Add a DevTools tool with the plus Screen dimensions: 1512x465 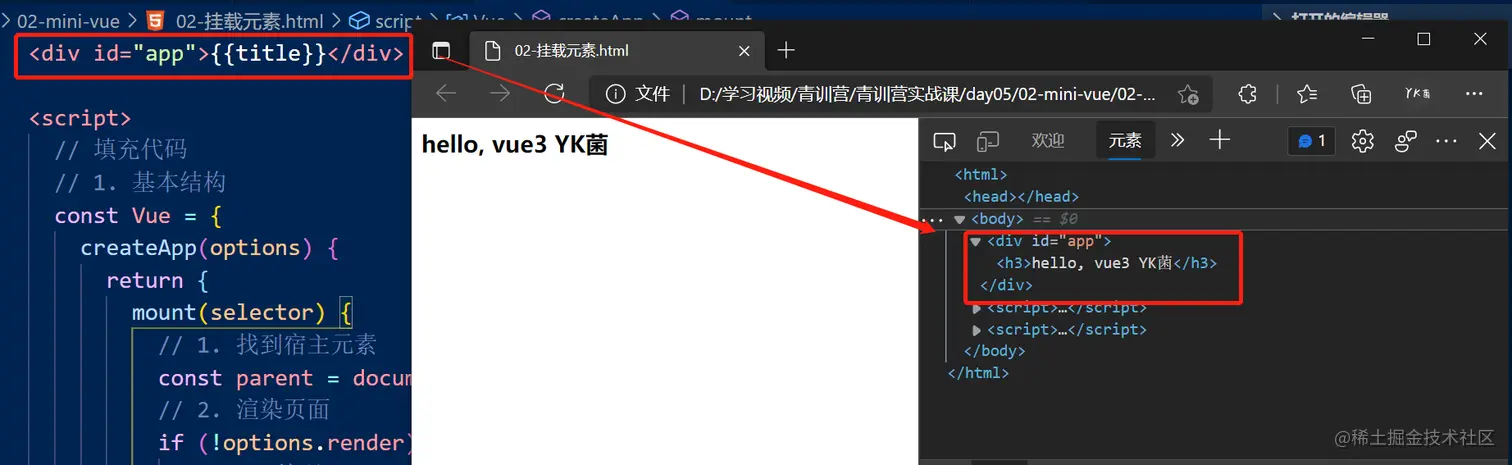1219,141
